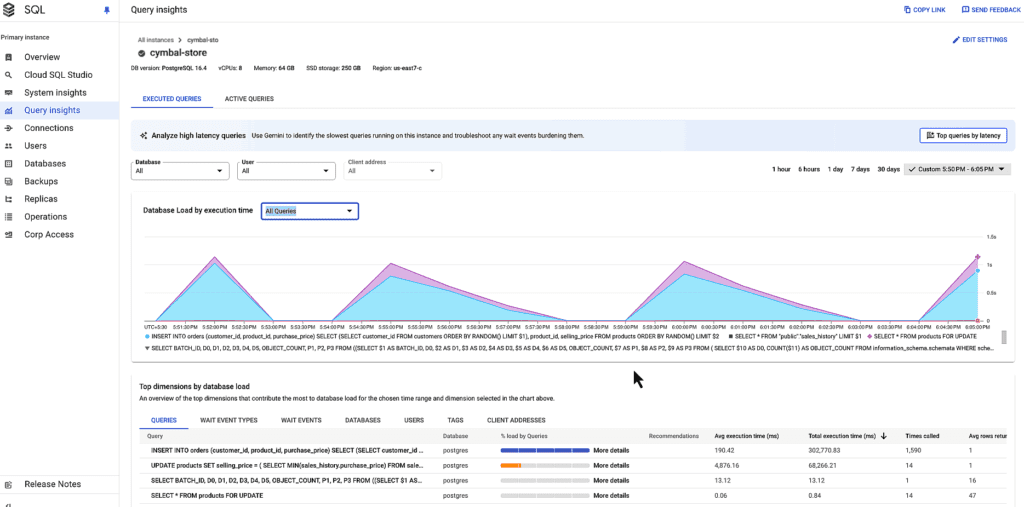Image resolution: width=1024 pixels, height=507 pixels.
Task: Click the Connections sidebar icon
Action: (8, 128)
